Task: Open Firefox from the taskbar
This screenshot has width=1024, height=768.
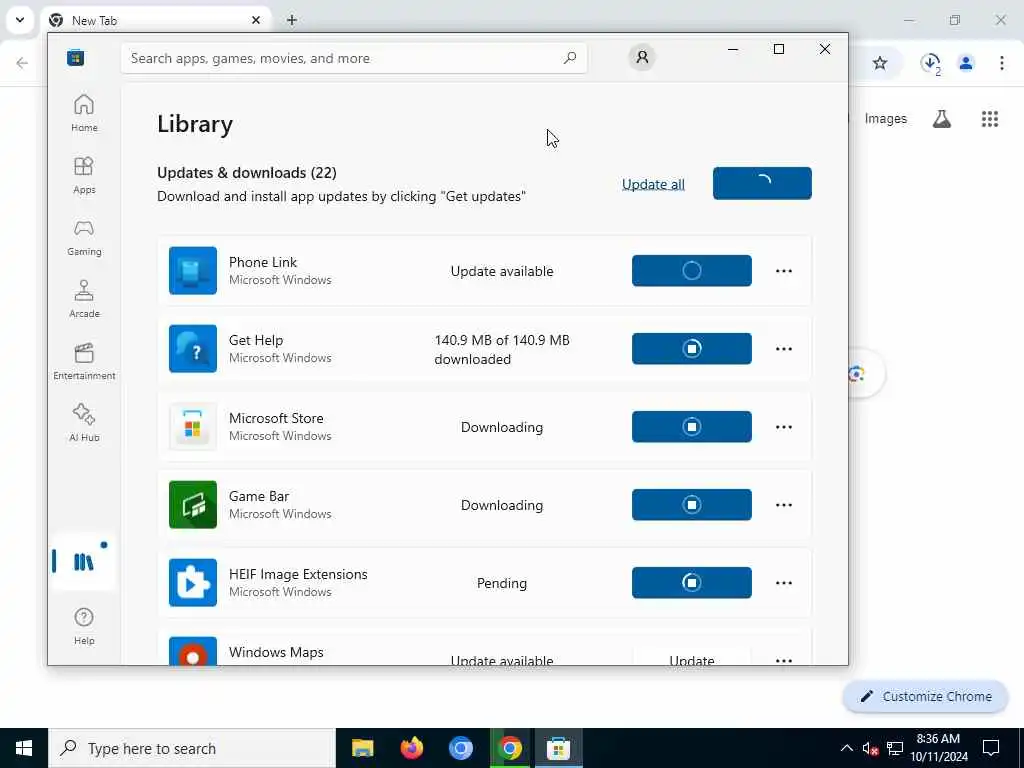Action: coord(411,748)
